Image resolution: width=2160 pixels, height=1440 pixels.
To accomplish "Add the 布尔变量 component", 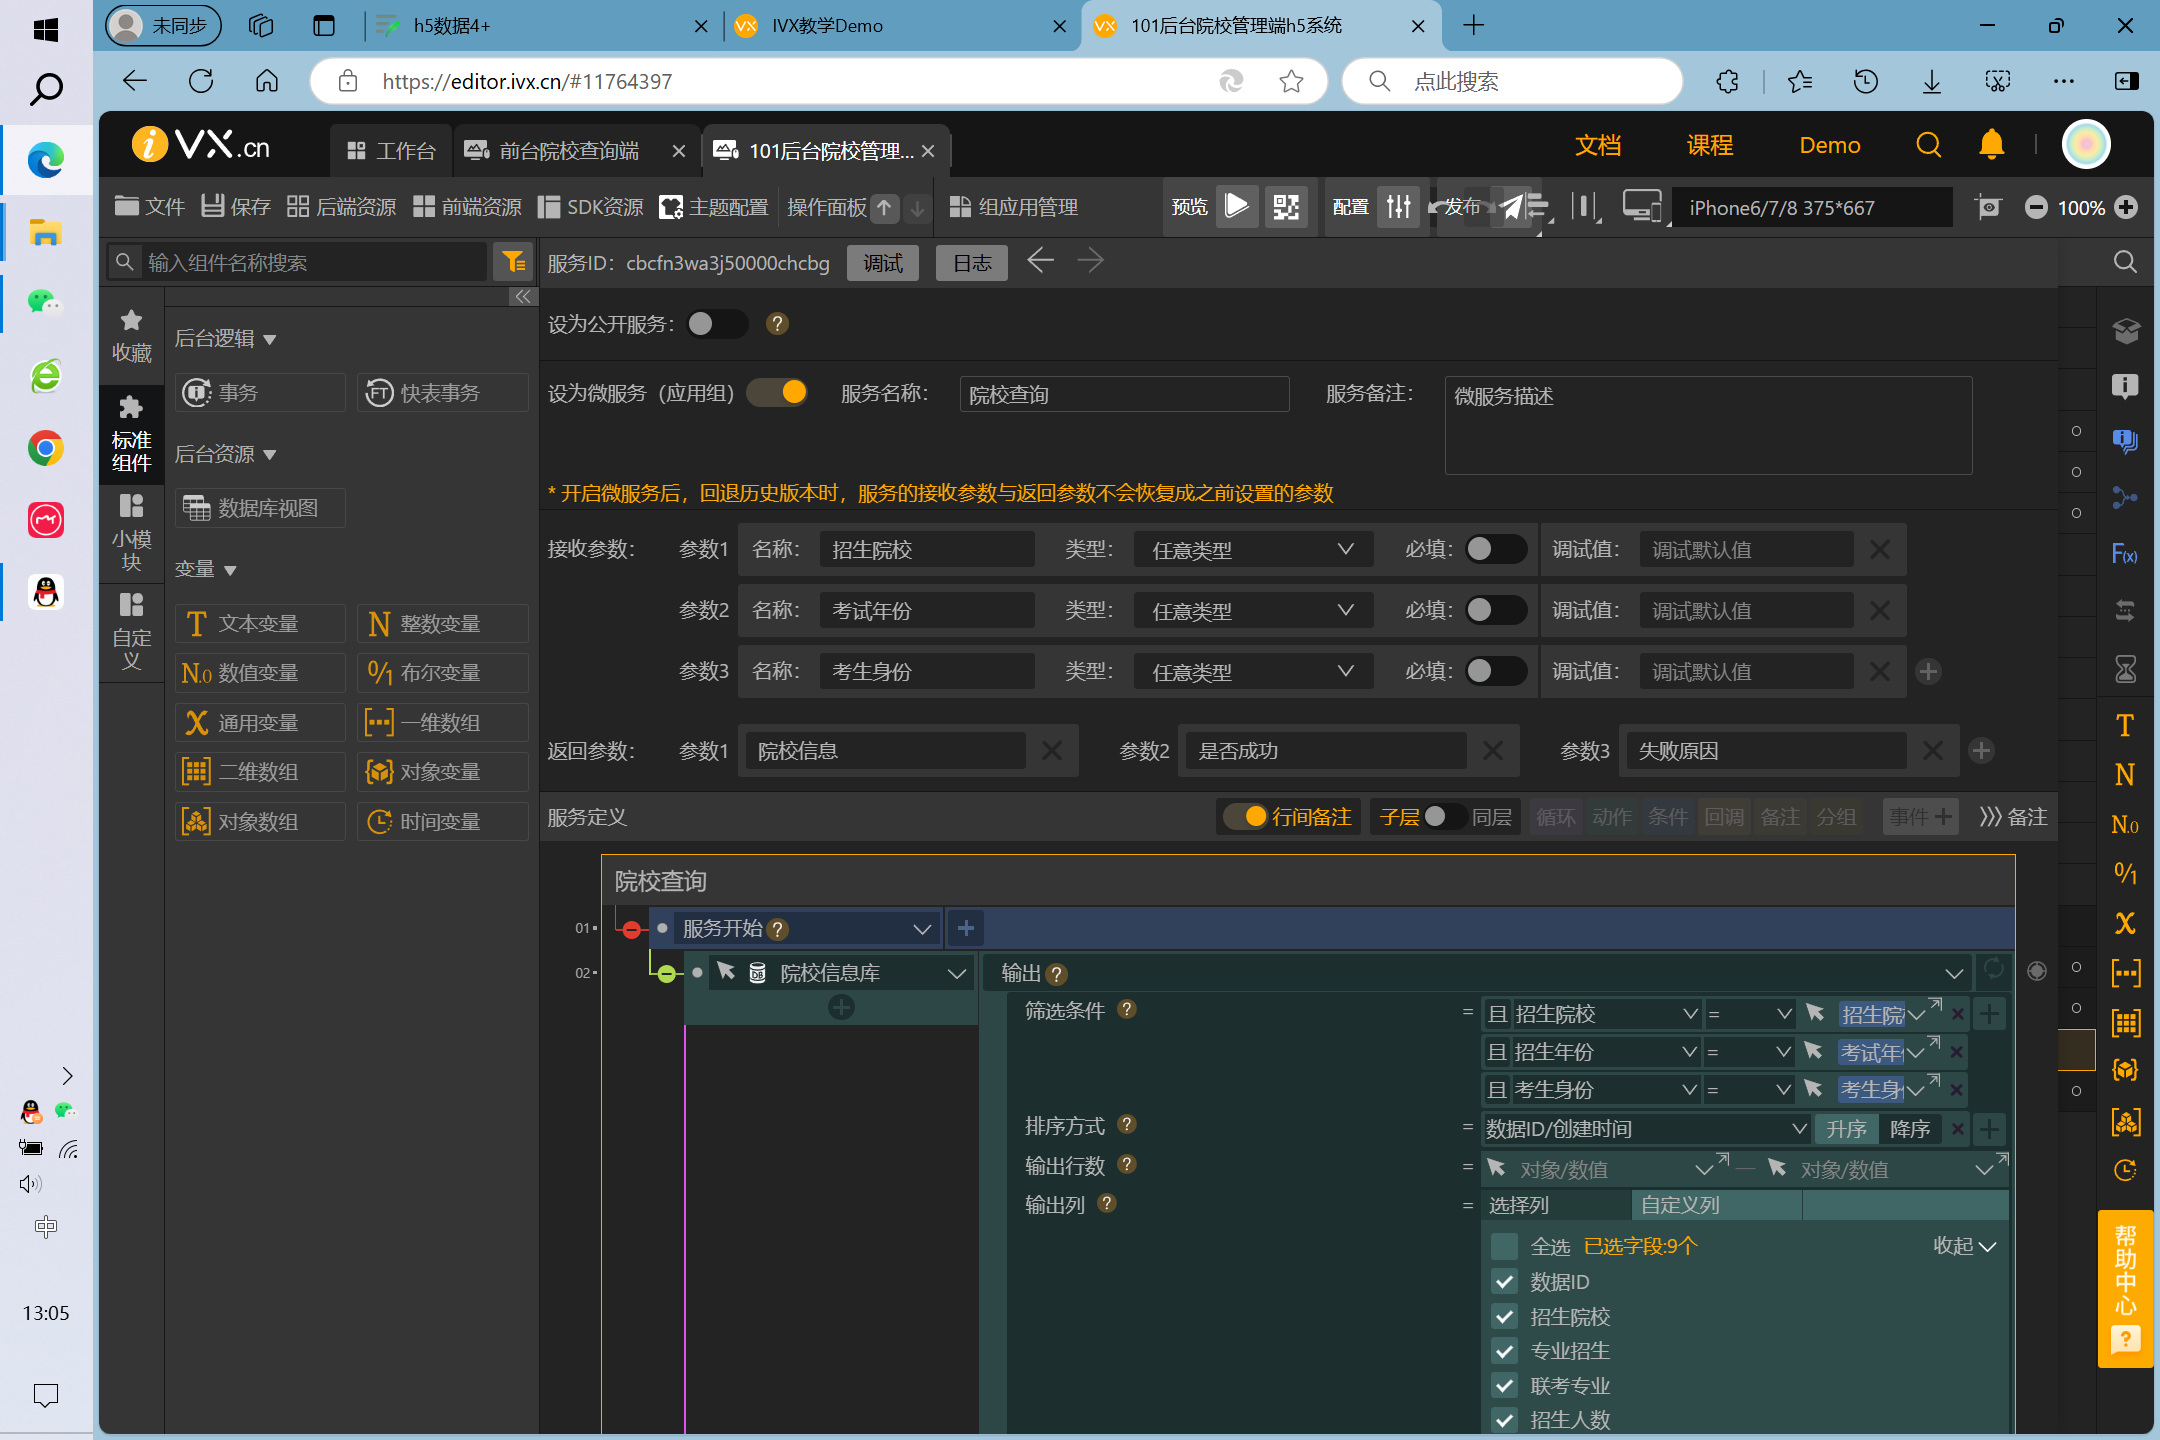I will pyautogui.click(x=442, y=673).
